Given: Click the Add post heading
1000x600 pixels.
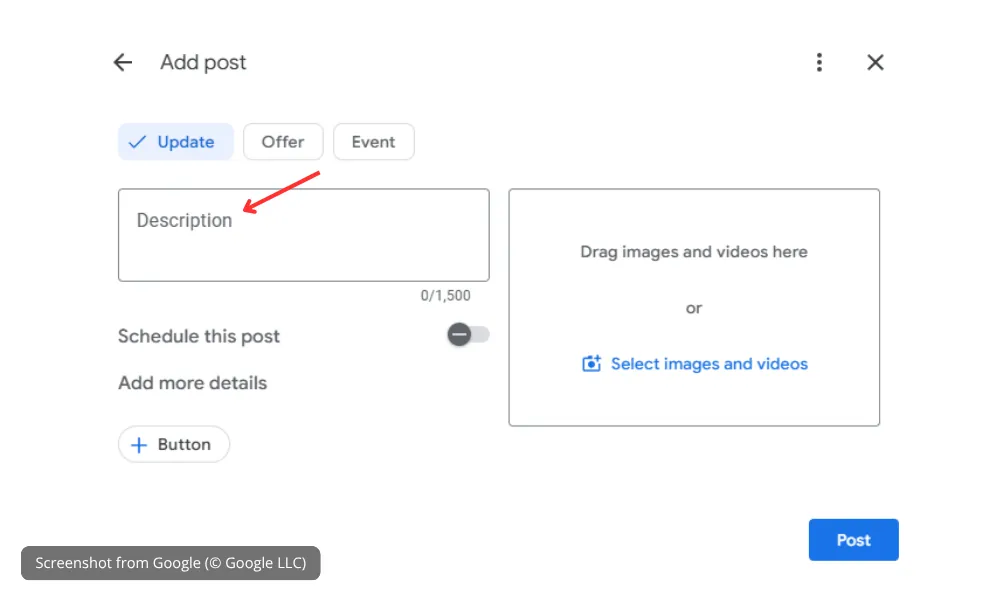Looking at the screenshot, I should [x=202, y=62].
